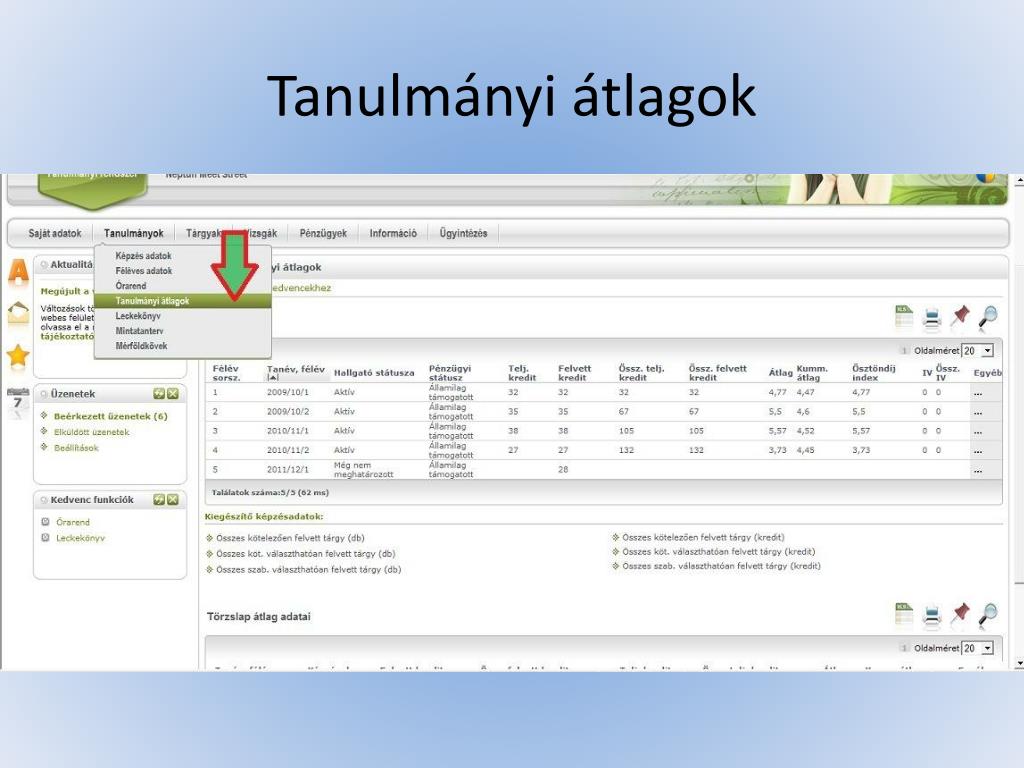Click the page scrollbar up arrow
Screen dimensions: 1024x768
coord(1019,180)
